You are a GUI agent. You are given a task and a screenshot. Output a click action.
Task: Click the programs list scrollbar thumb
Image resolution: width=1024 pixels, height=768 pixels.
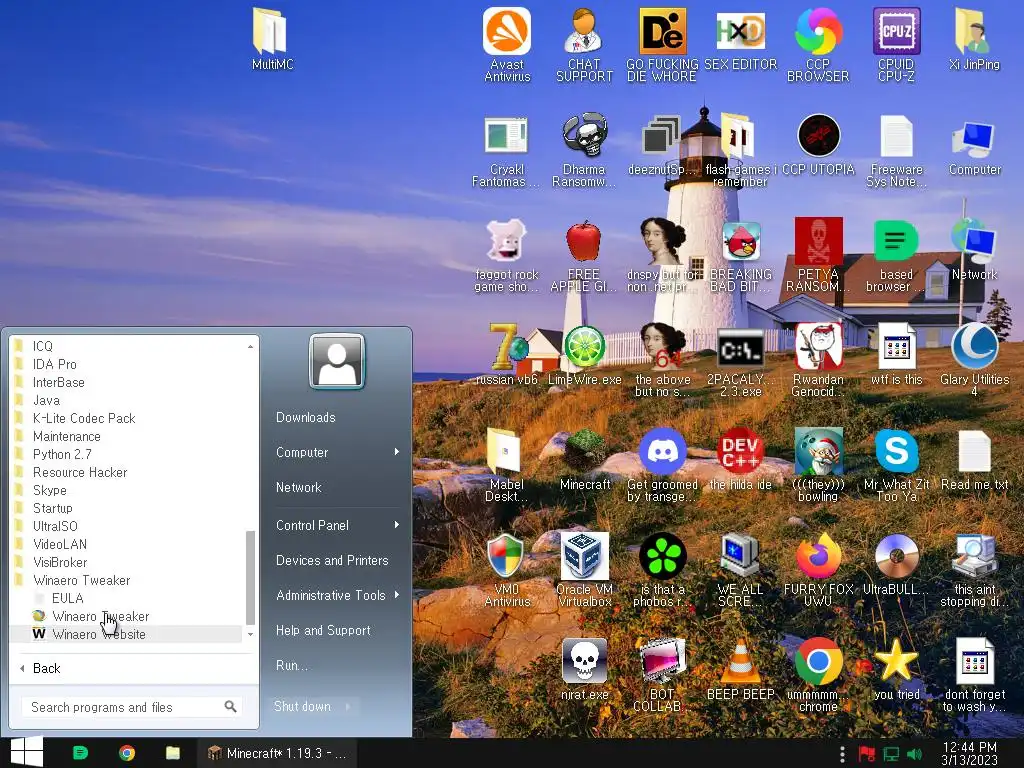(249, 577)
